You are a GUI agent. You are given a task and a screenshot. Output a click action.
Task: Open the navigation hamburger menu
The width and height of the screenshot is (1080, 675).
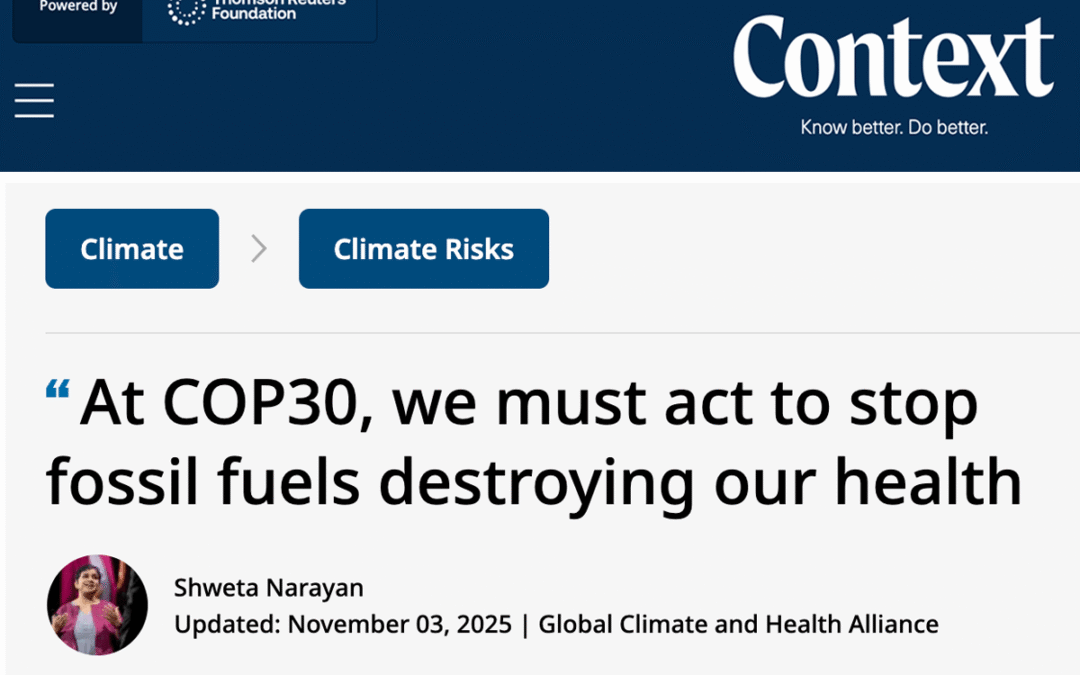(34, 100)
